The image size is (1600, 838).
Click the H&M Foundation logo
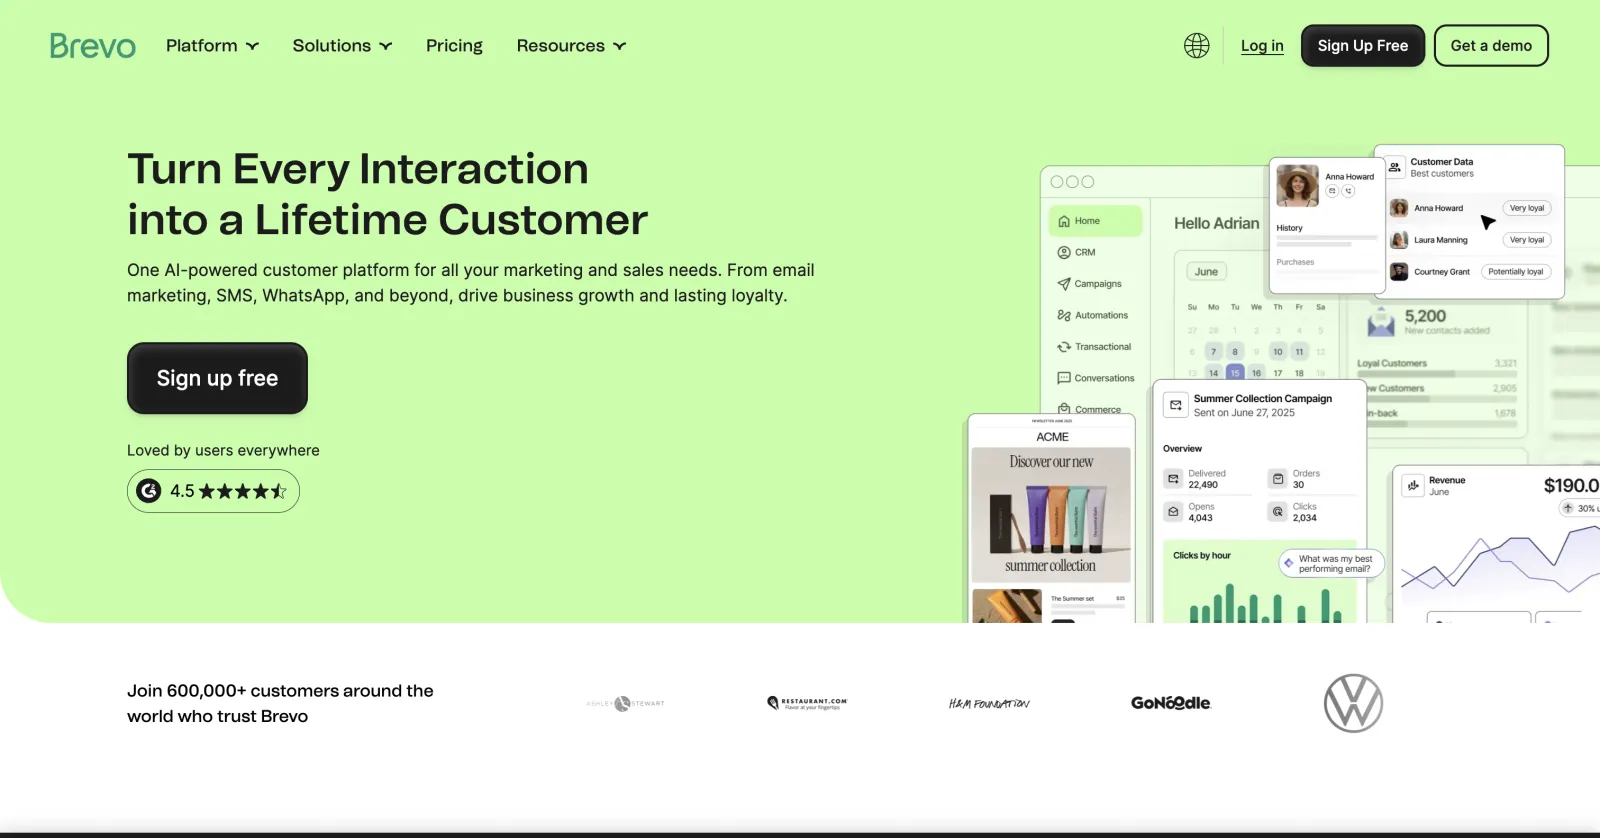(x=989, y=704)
